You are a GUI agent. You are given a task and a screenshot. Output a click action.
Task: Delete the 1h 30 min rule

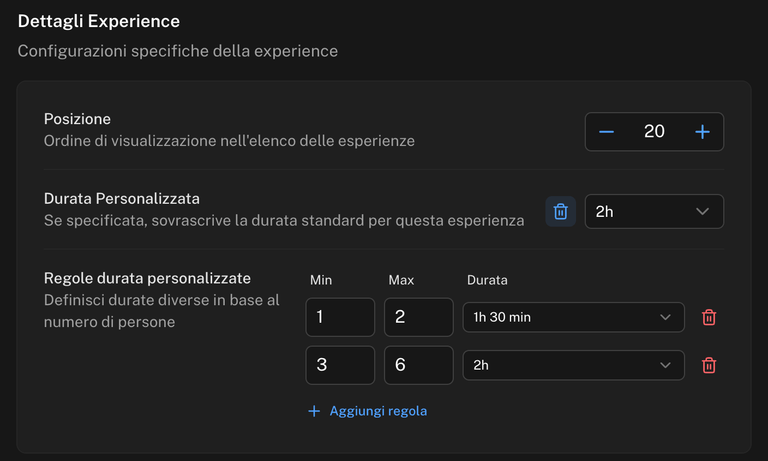pos(709,317)
